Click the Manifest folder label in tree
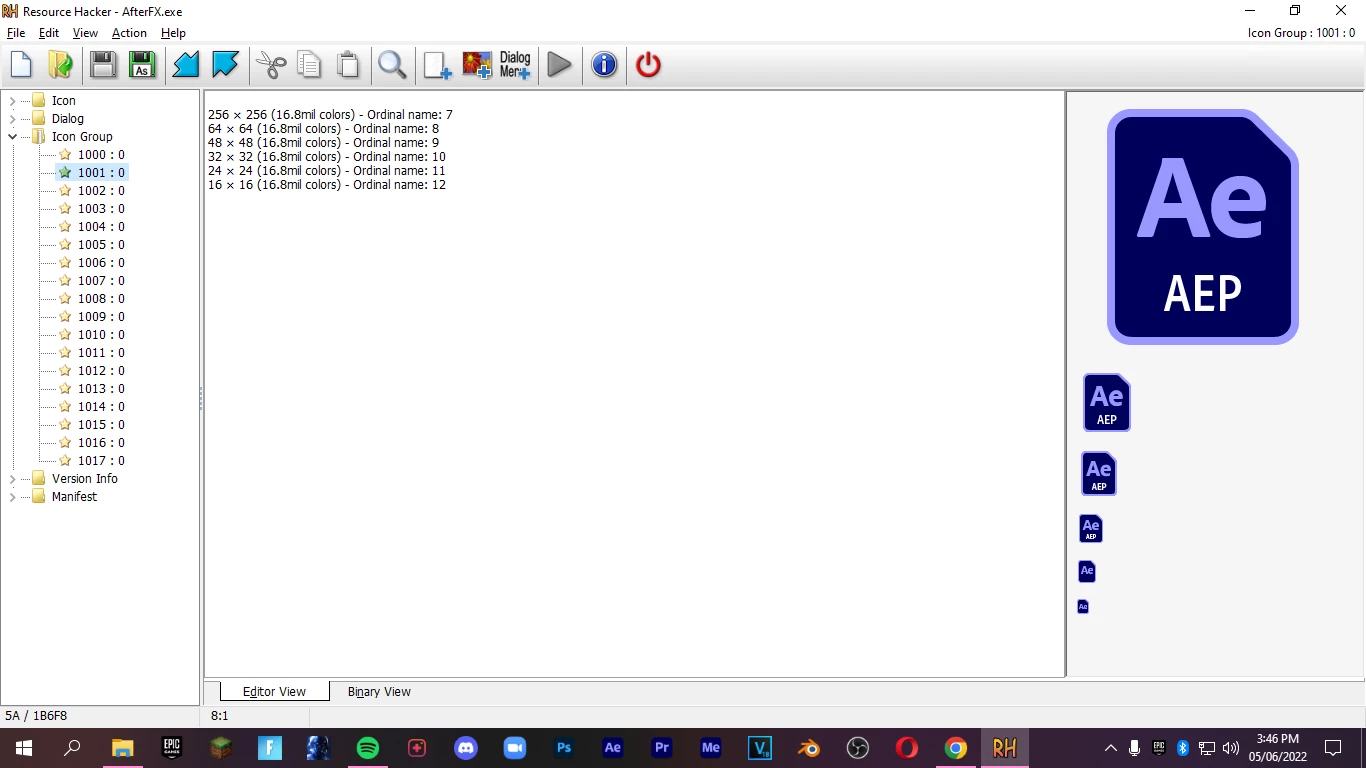The height and width of the screenshot is (768, 1366). click(74, 497)
